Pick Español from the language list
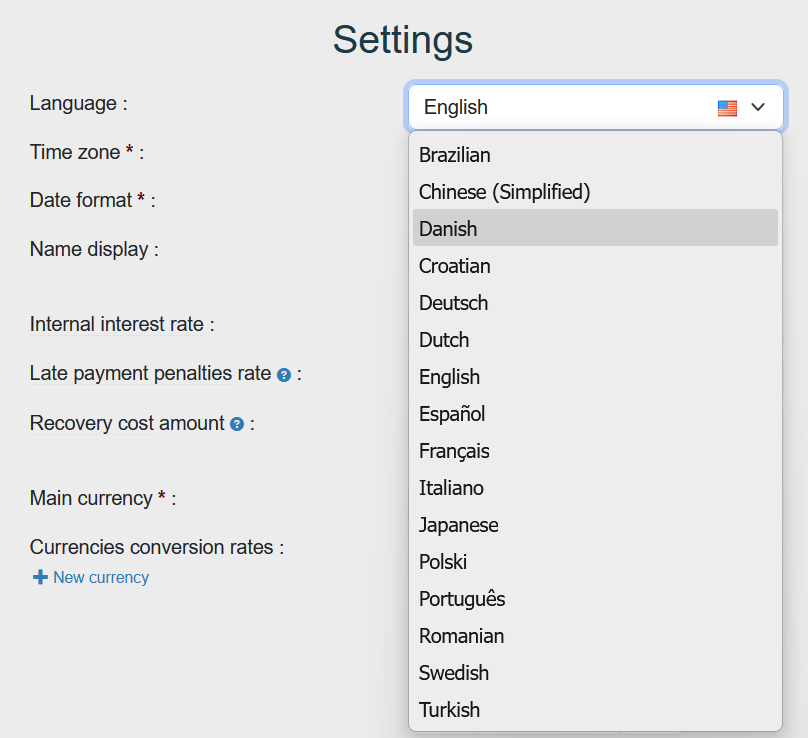The image size is (808, 738). [452, 414]
